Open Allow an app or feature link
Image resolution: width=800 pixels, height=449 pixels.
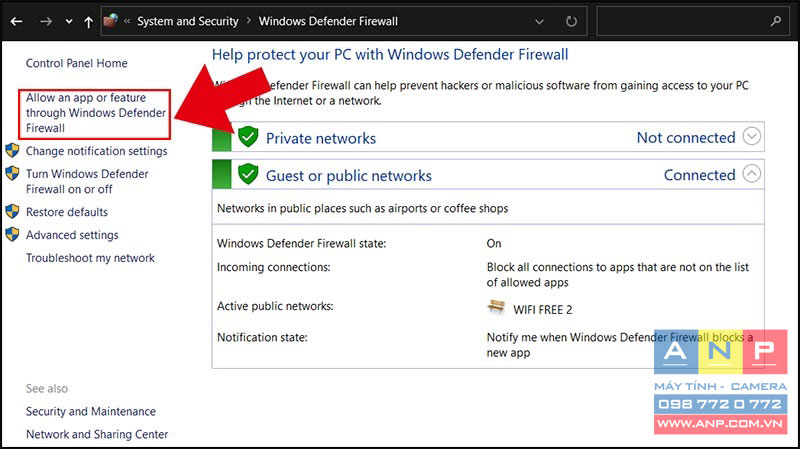95,113
